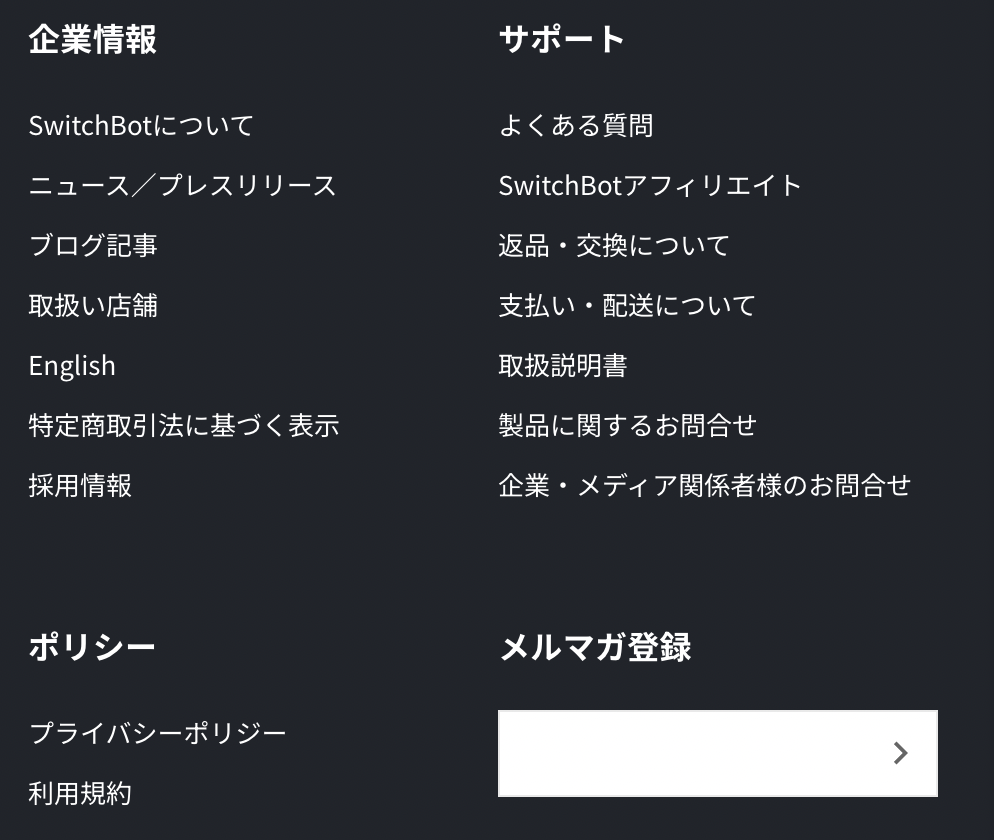Open the よくある質問 link
Viewport: 994px width, 840px height.
576,126
